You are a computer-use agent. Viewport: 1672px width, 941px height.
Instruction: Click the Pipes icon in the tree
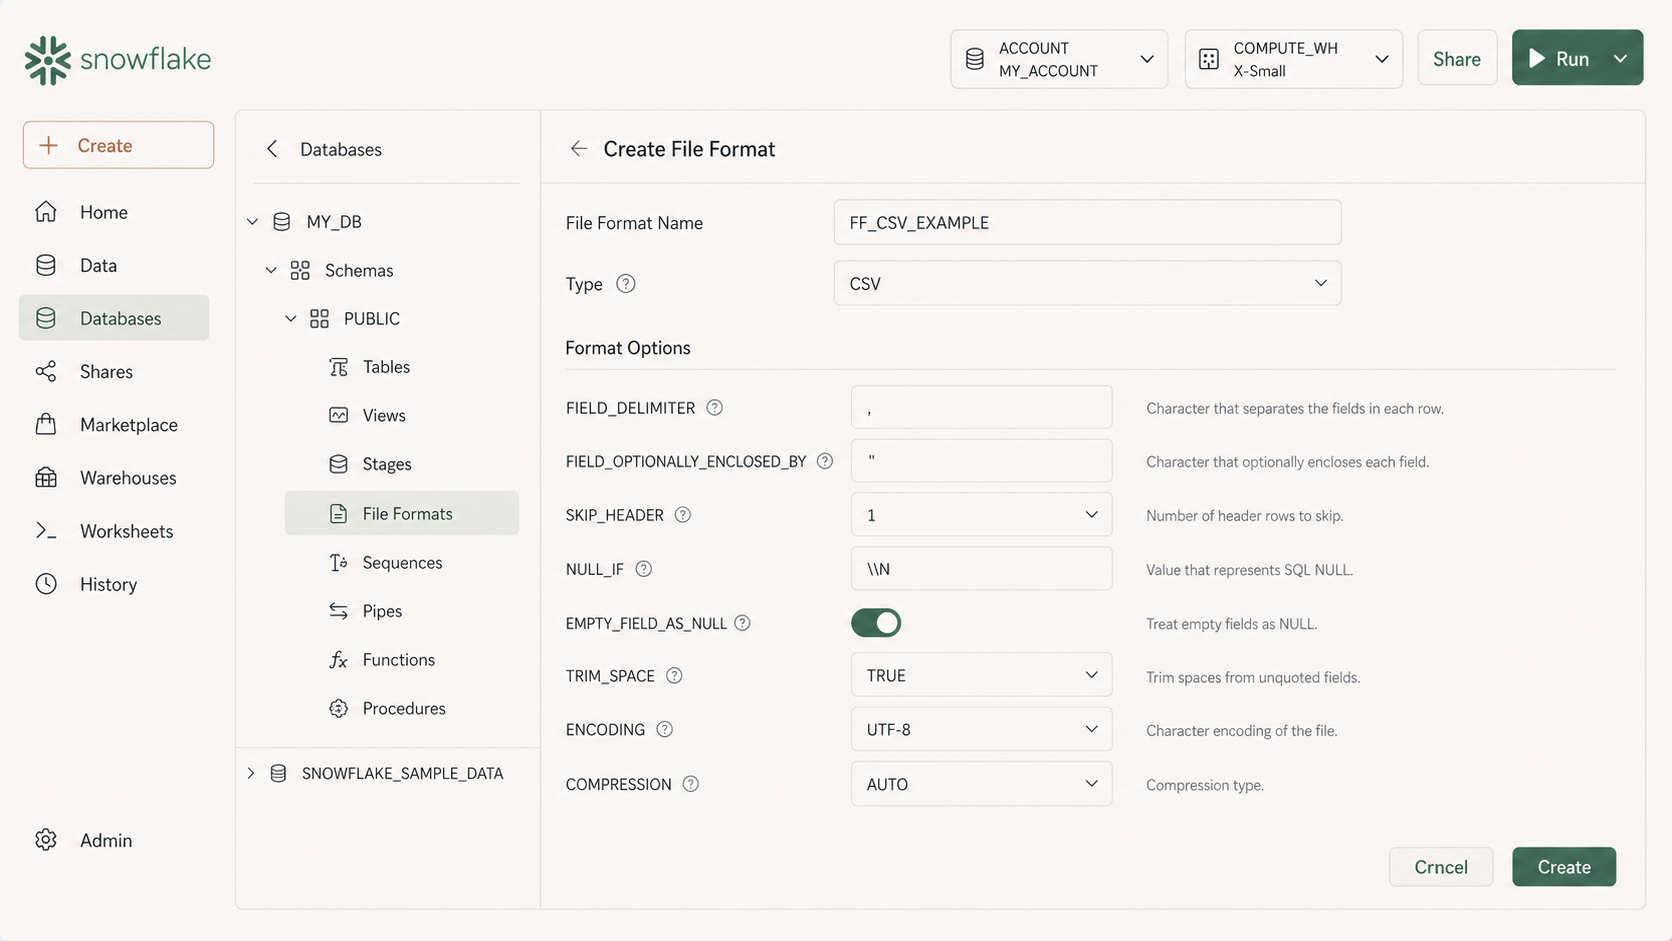(339, 611)
